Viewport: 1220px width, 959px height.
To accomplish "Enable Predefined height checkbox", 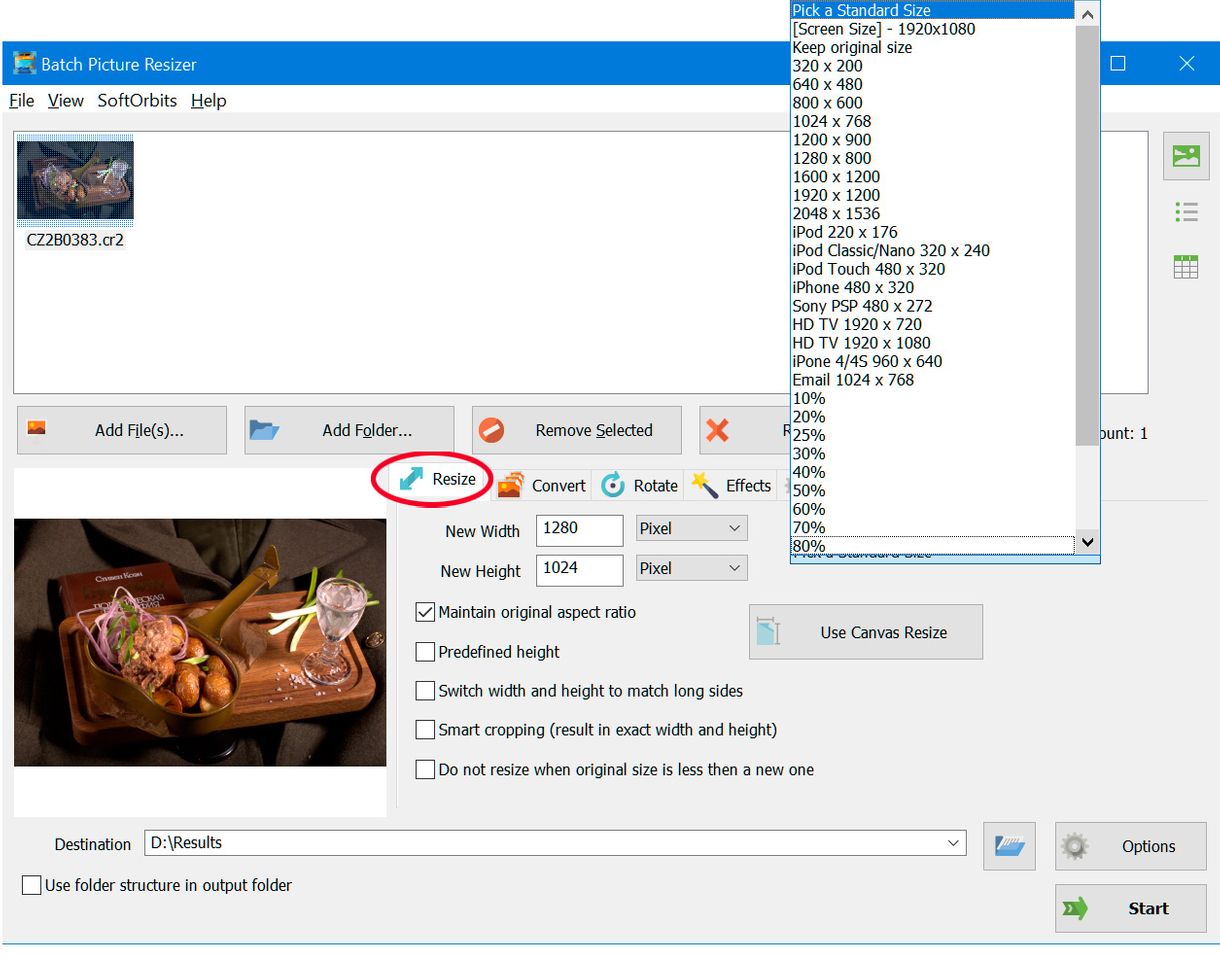I will coord(425,652).
